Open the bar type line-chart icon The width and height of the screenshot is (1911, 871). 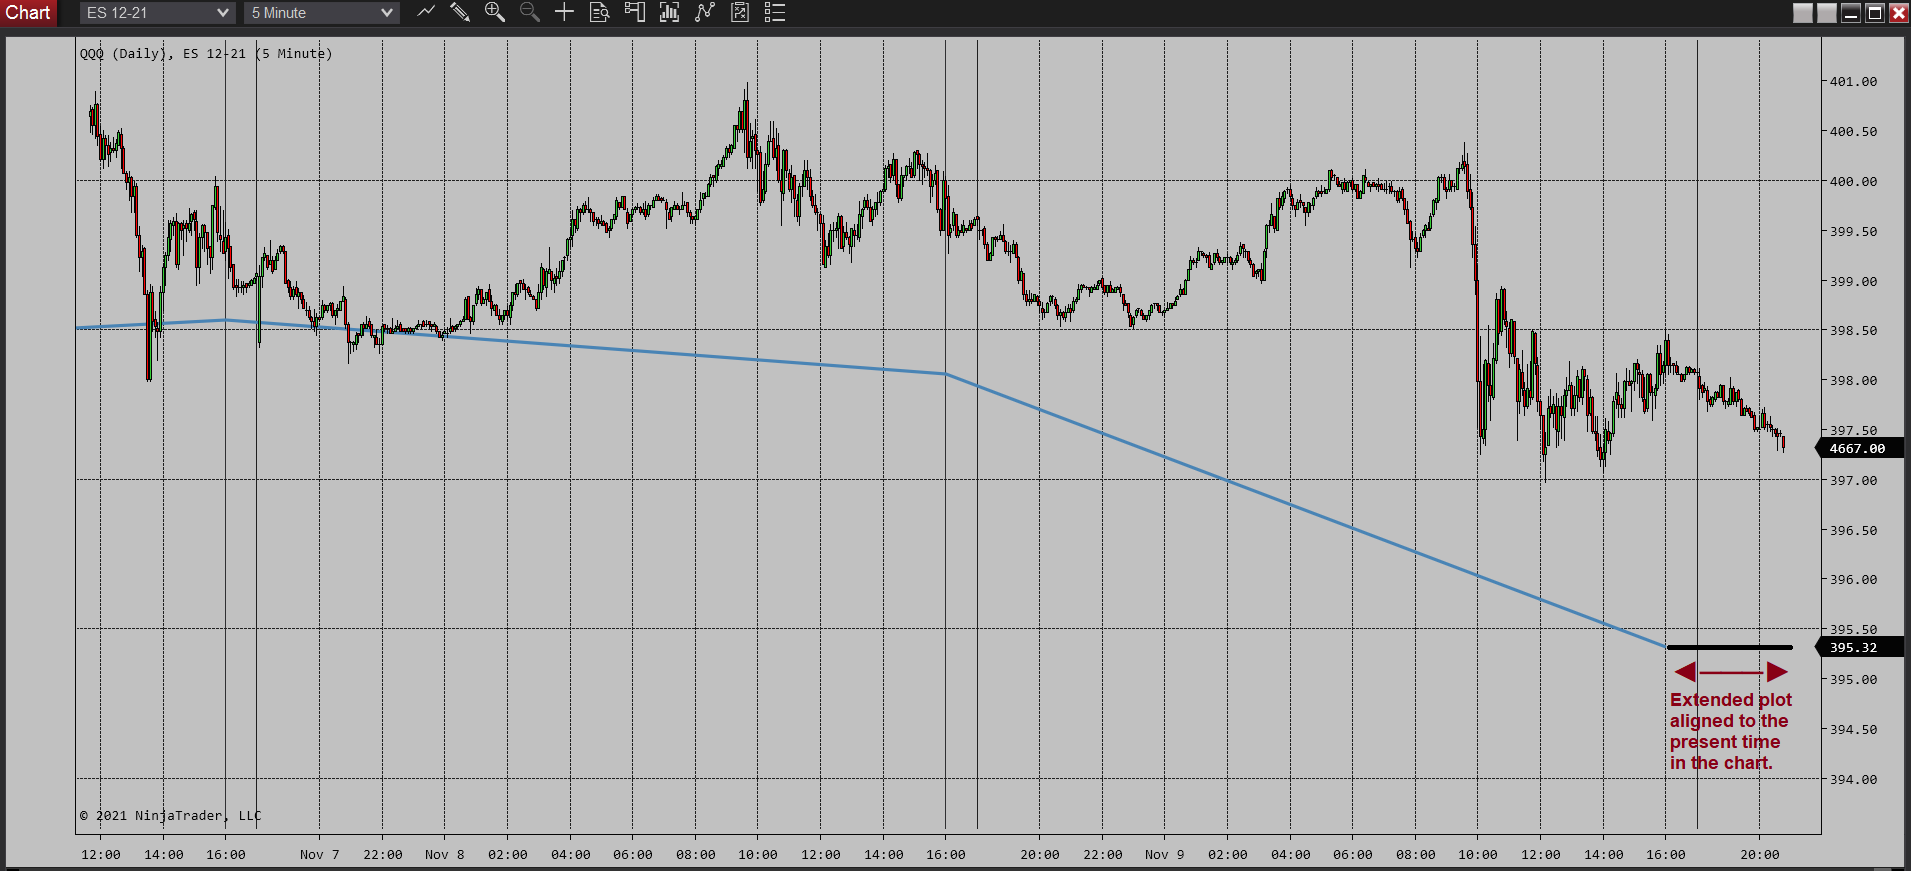(426, 12)
